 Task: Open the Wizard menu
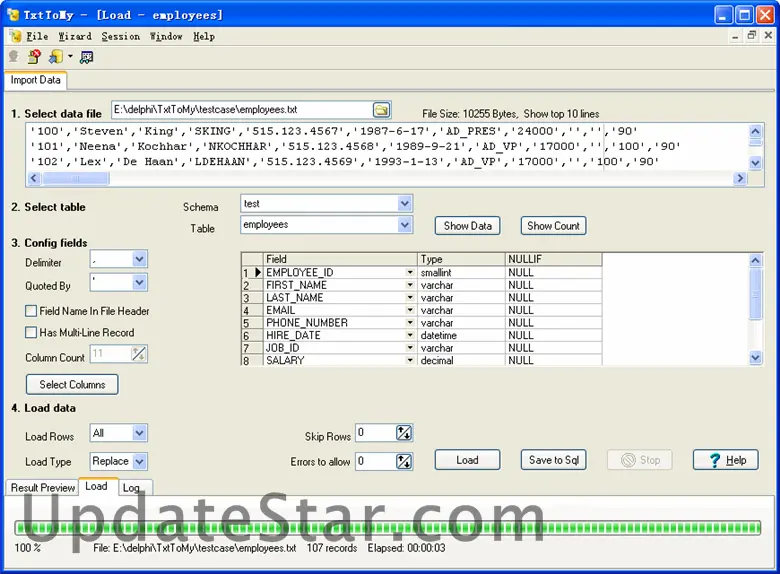click(74, 36)
